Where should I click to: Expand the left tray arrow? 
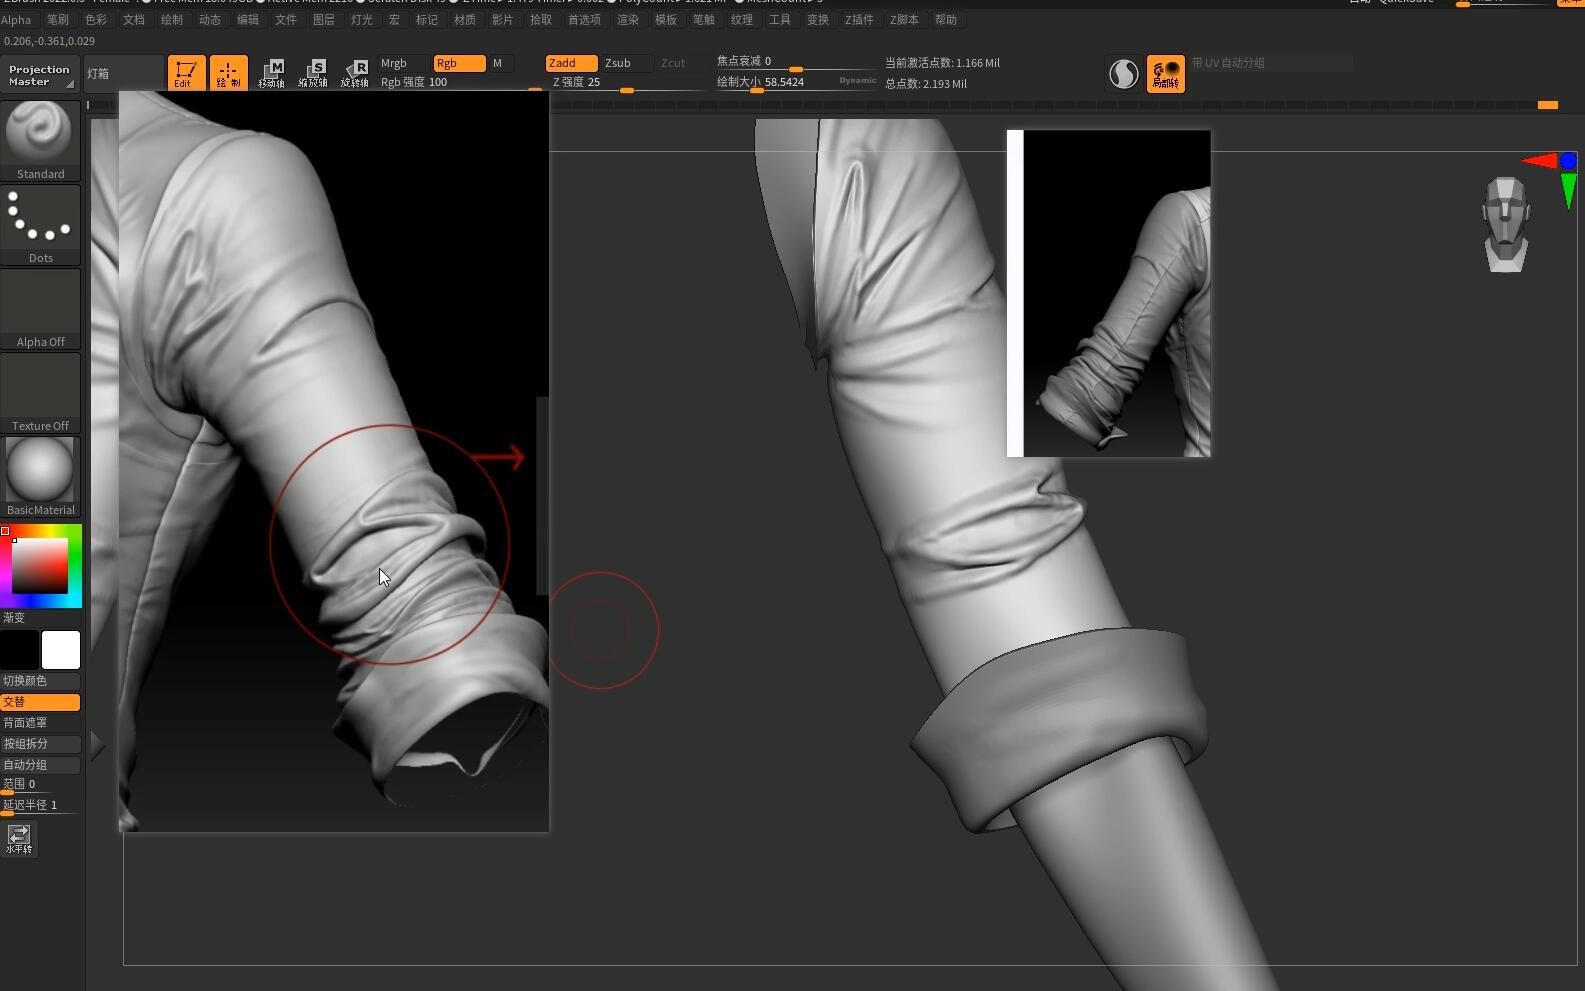point(97,744)
